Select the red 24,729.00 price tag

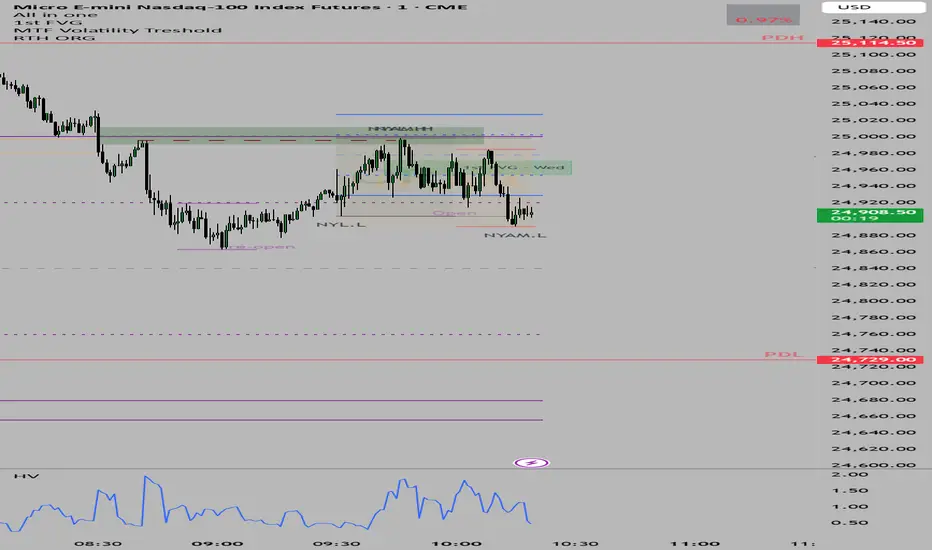(870, 360)
